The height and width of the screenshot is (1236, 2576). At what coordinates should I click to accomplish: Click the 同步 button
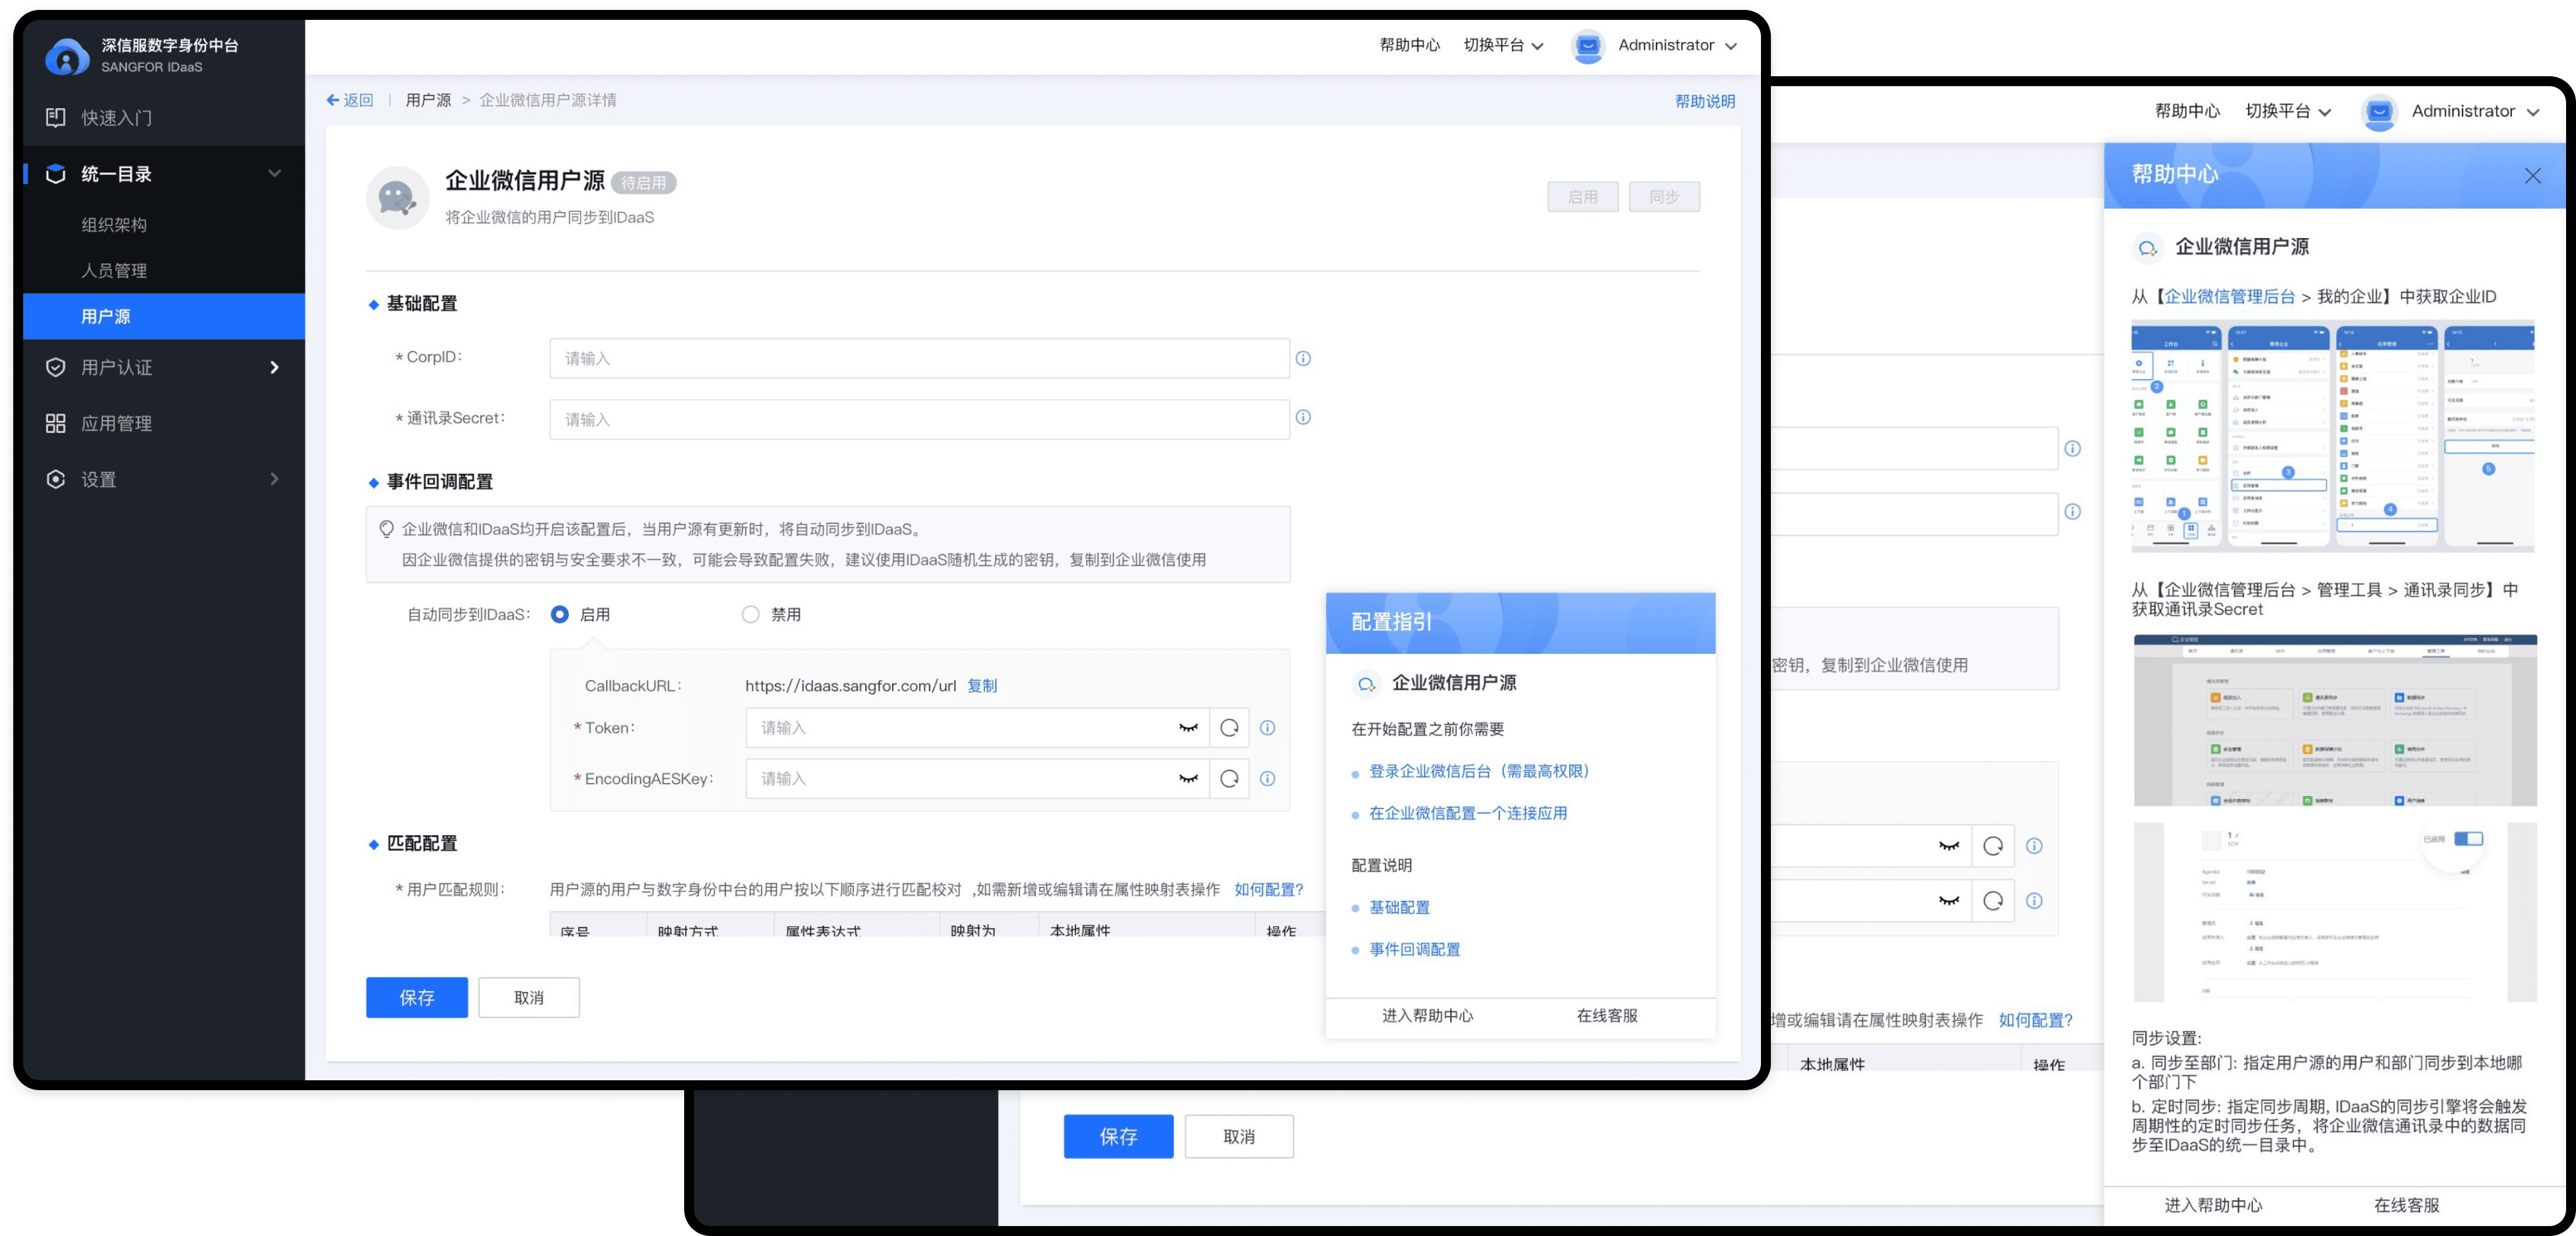click(x=1664, y=197)
